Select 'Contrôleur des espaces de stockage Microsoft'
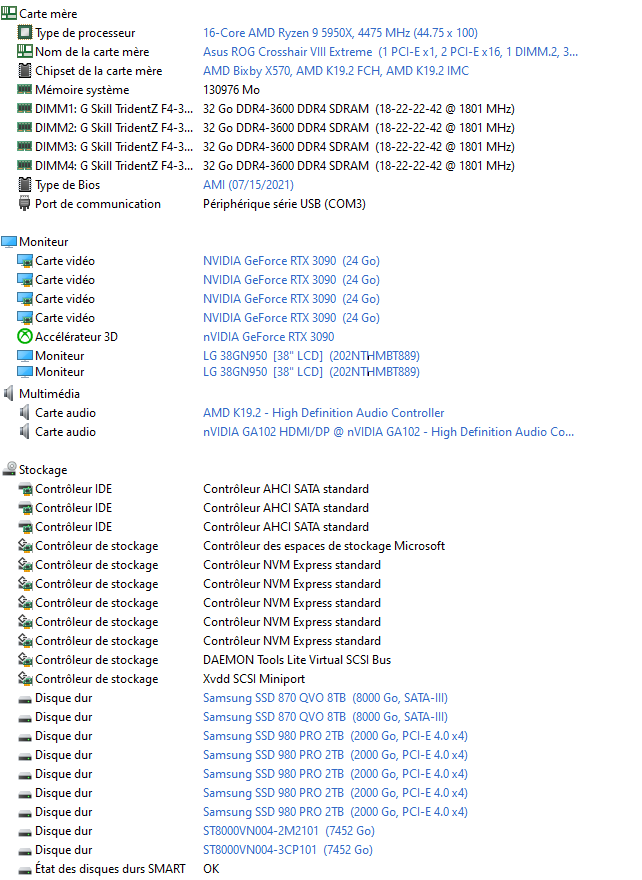Viewport: 642px width, 880px height. tap(324, 546)
